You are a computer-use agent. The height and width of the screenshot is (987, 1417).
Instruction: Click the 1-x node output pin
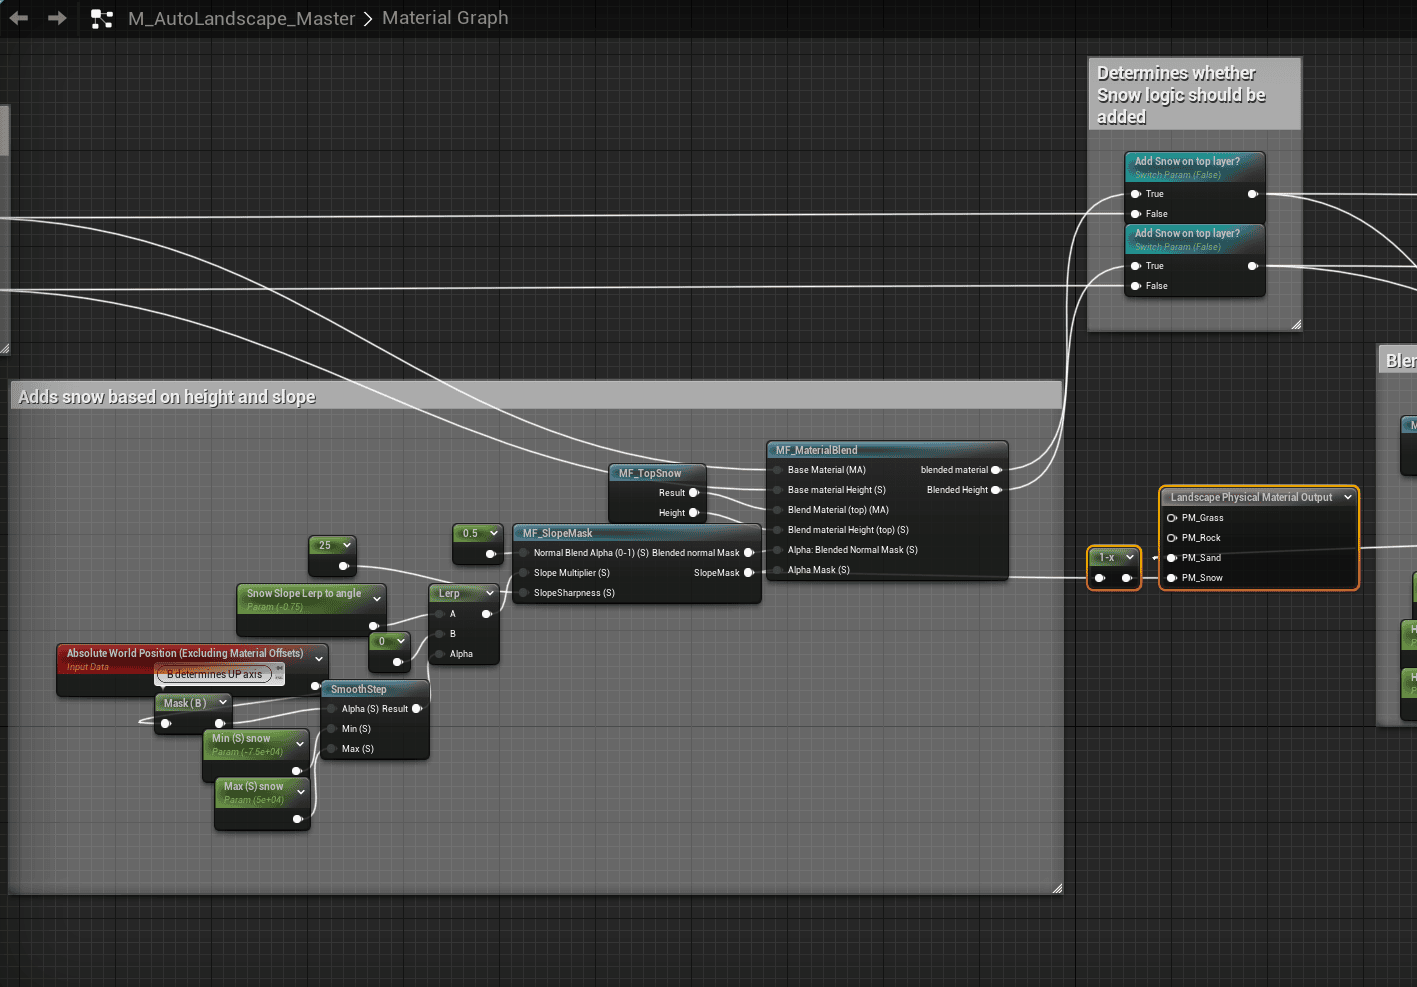[x=1127, y=578]
